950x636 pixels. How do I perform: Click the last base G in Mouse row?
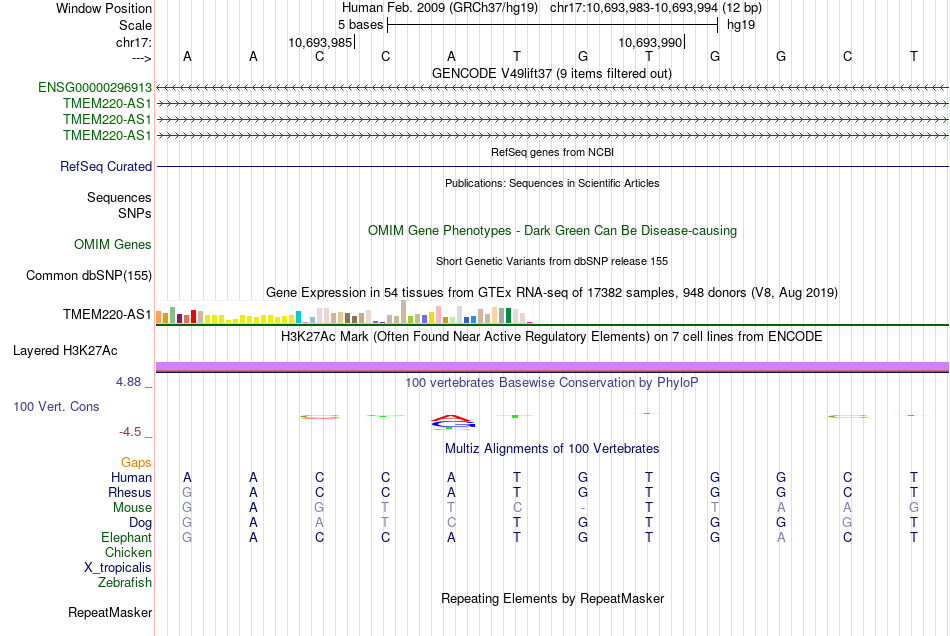coord(914,508)
